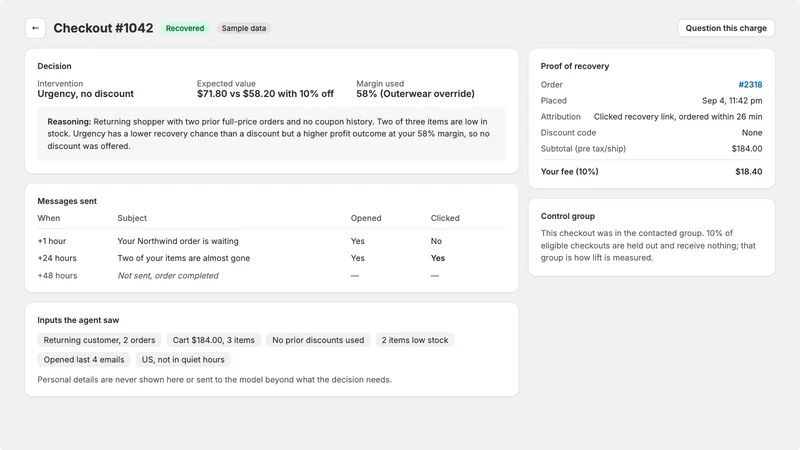
Task: Click the Control group description paragraph
Action: point(648,245)
